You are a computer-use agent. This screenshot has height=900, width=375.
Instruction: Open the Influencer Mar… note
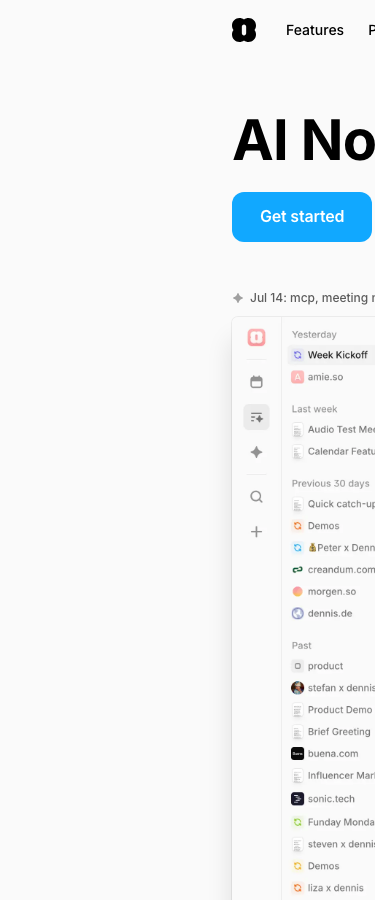pyautogui.click(x=341, y=775)
